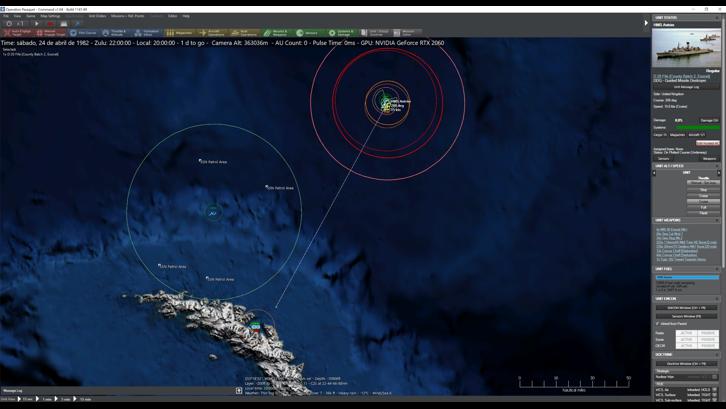
Task: Open the Unit Orders menu
Action: [97, 16]
